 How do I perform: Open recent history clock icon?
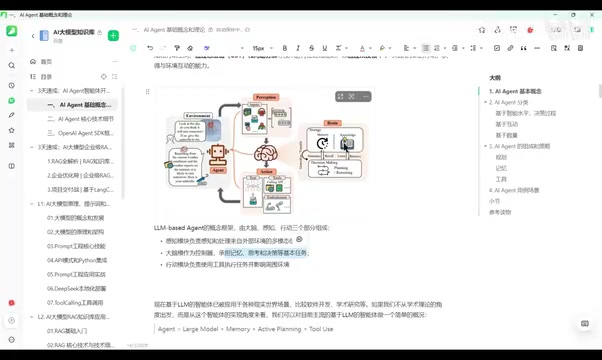click(12, 85)
